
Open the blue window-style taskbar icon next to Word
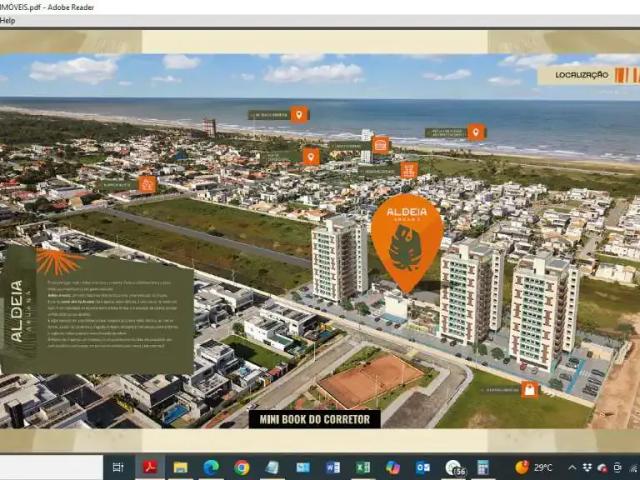click(303, 467)
